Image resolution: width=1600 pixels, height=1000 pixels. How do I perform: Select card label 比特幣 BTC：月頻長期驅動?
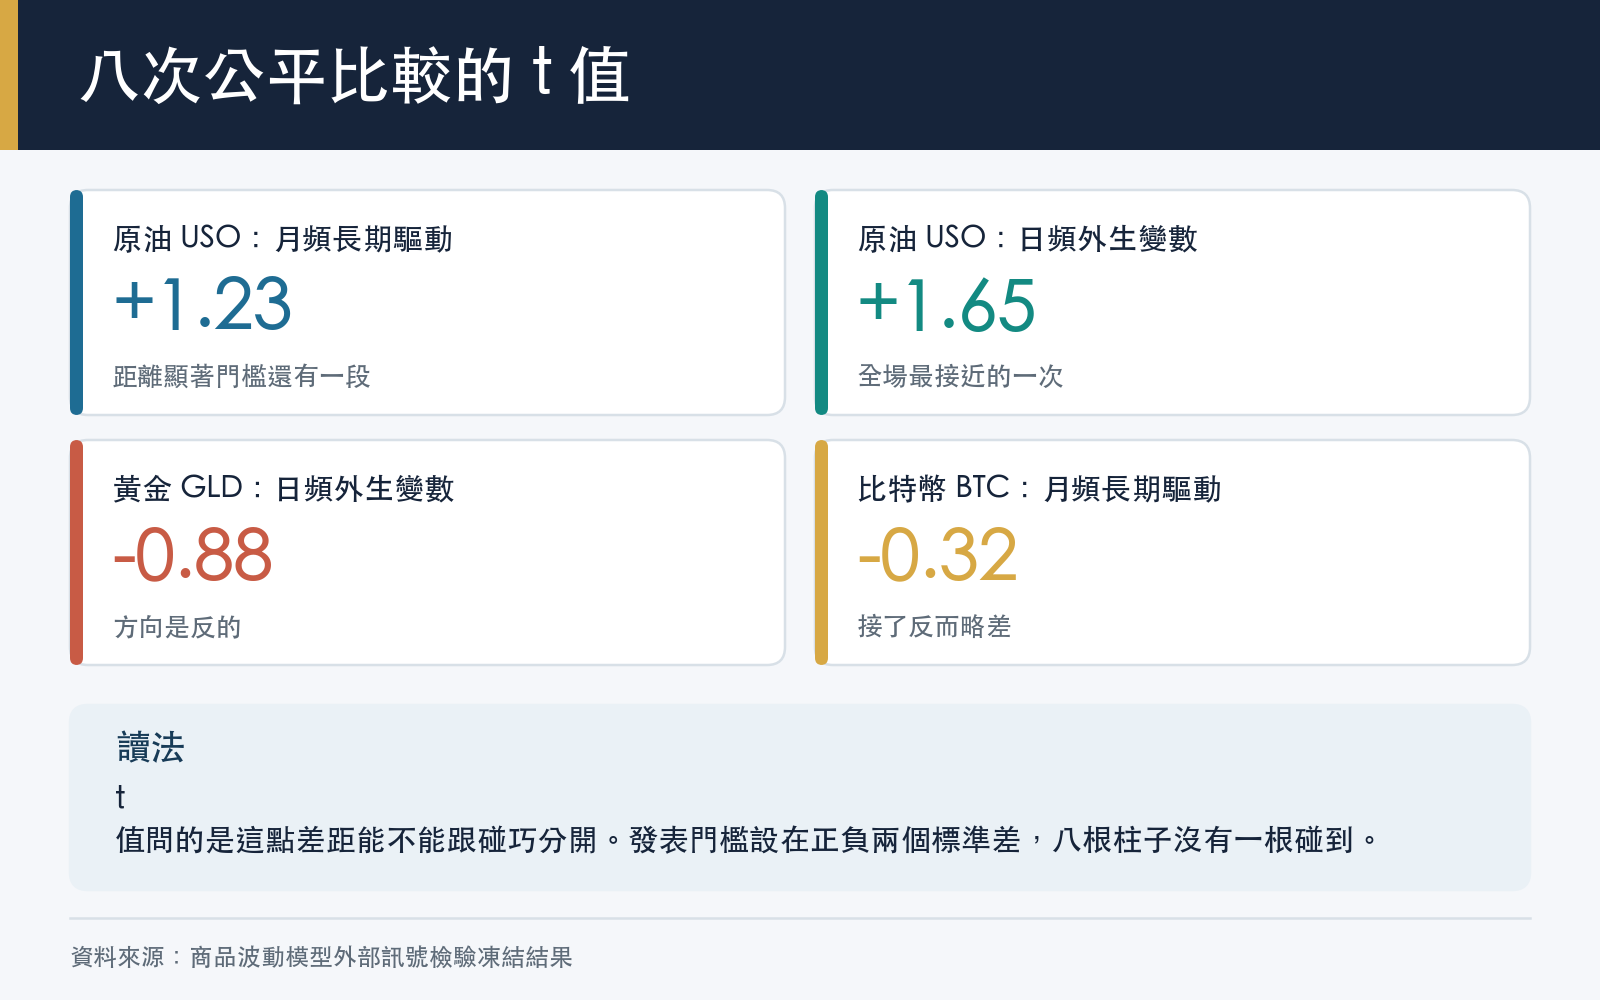(x=1040, y=489)
